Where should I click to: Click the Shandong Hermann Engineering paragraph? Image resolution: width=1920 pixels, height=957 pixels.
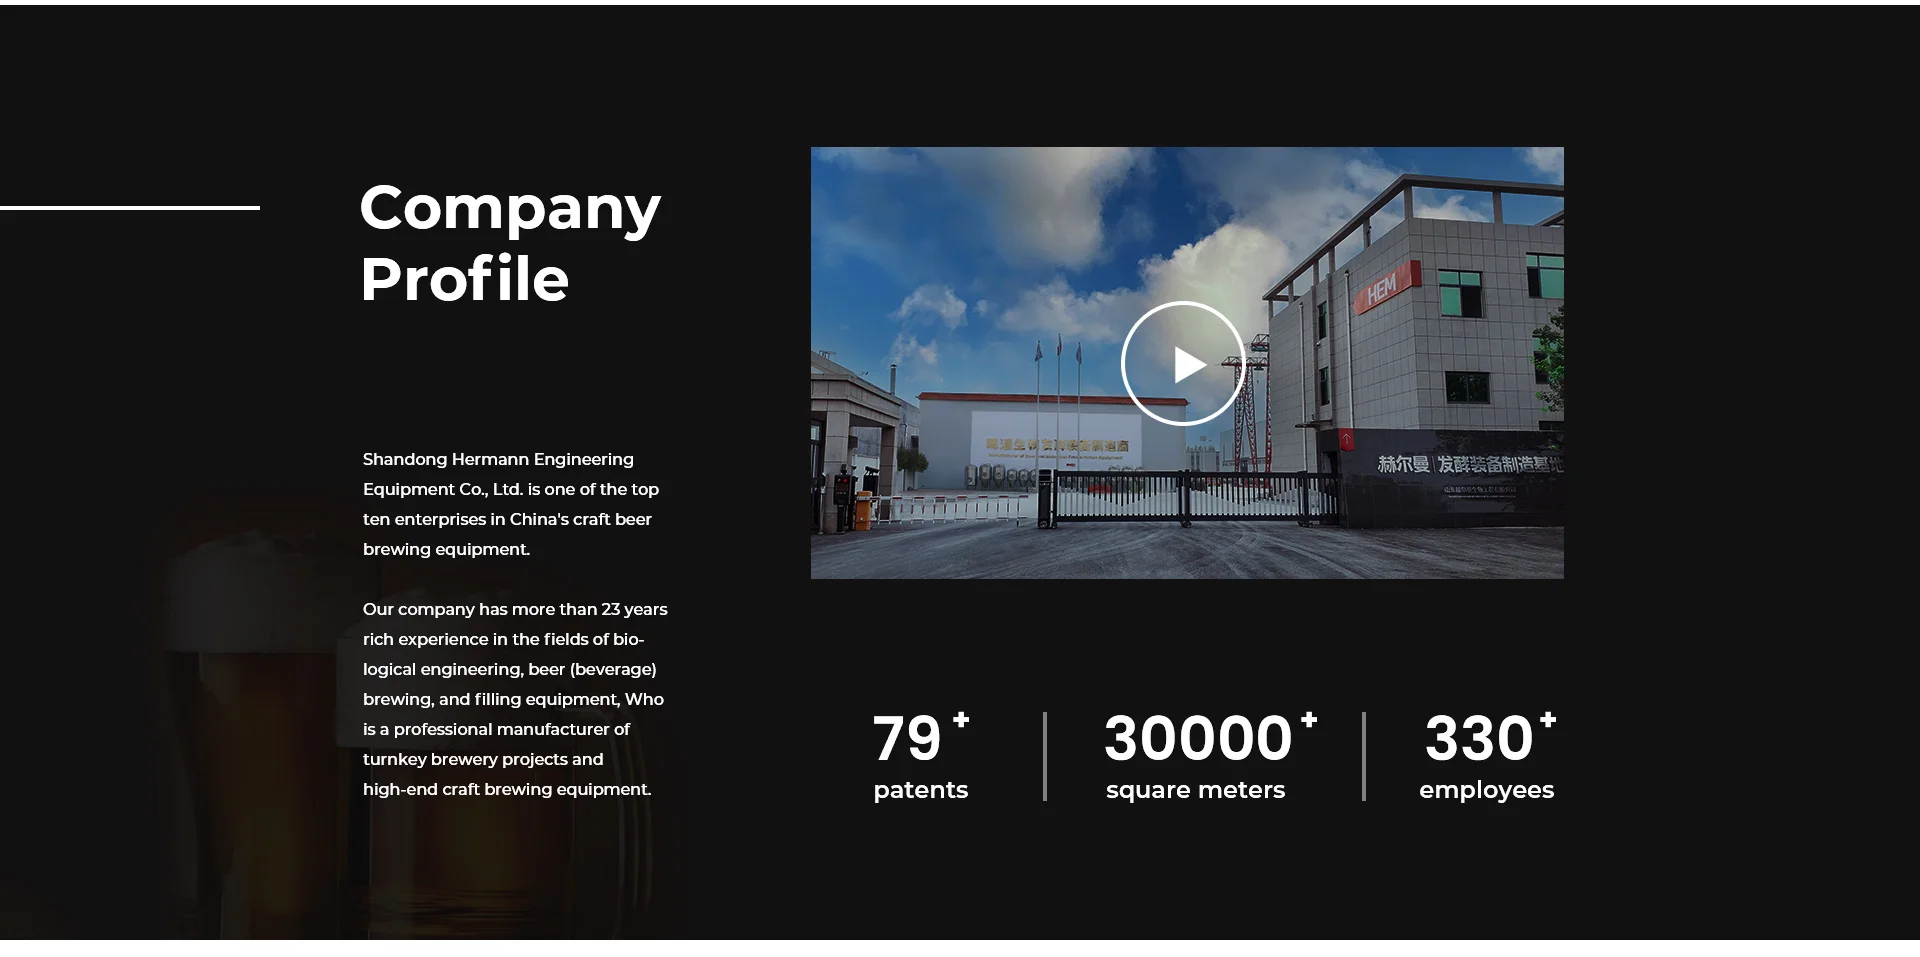point(510,504)
